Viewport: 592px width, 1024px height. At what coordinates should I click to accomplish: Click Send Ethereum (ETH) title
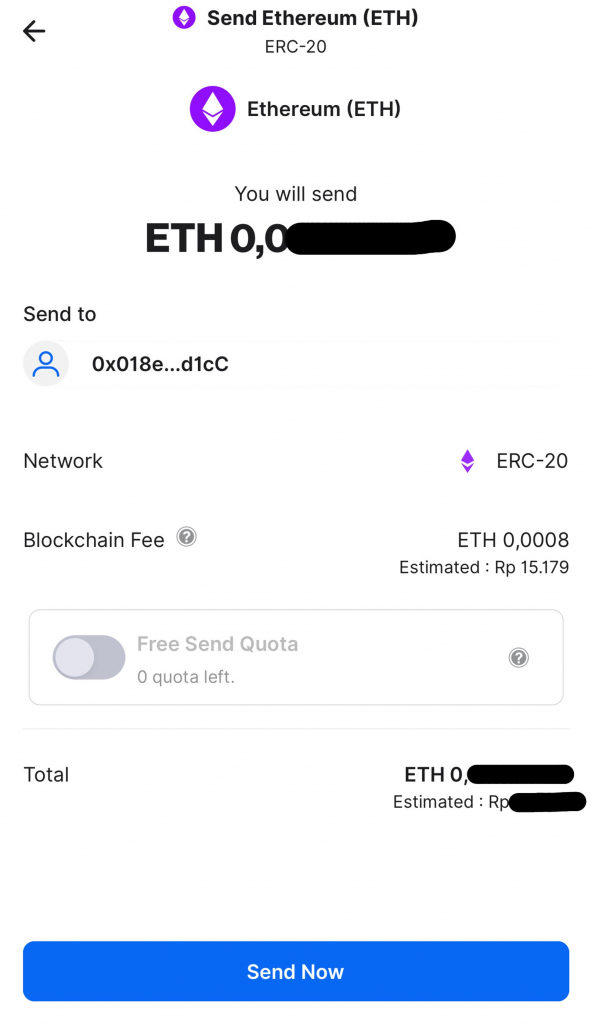312,18
